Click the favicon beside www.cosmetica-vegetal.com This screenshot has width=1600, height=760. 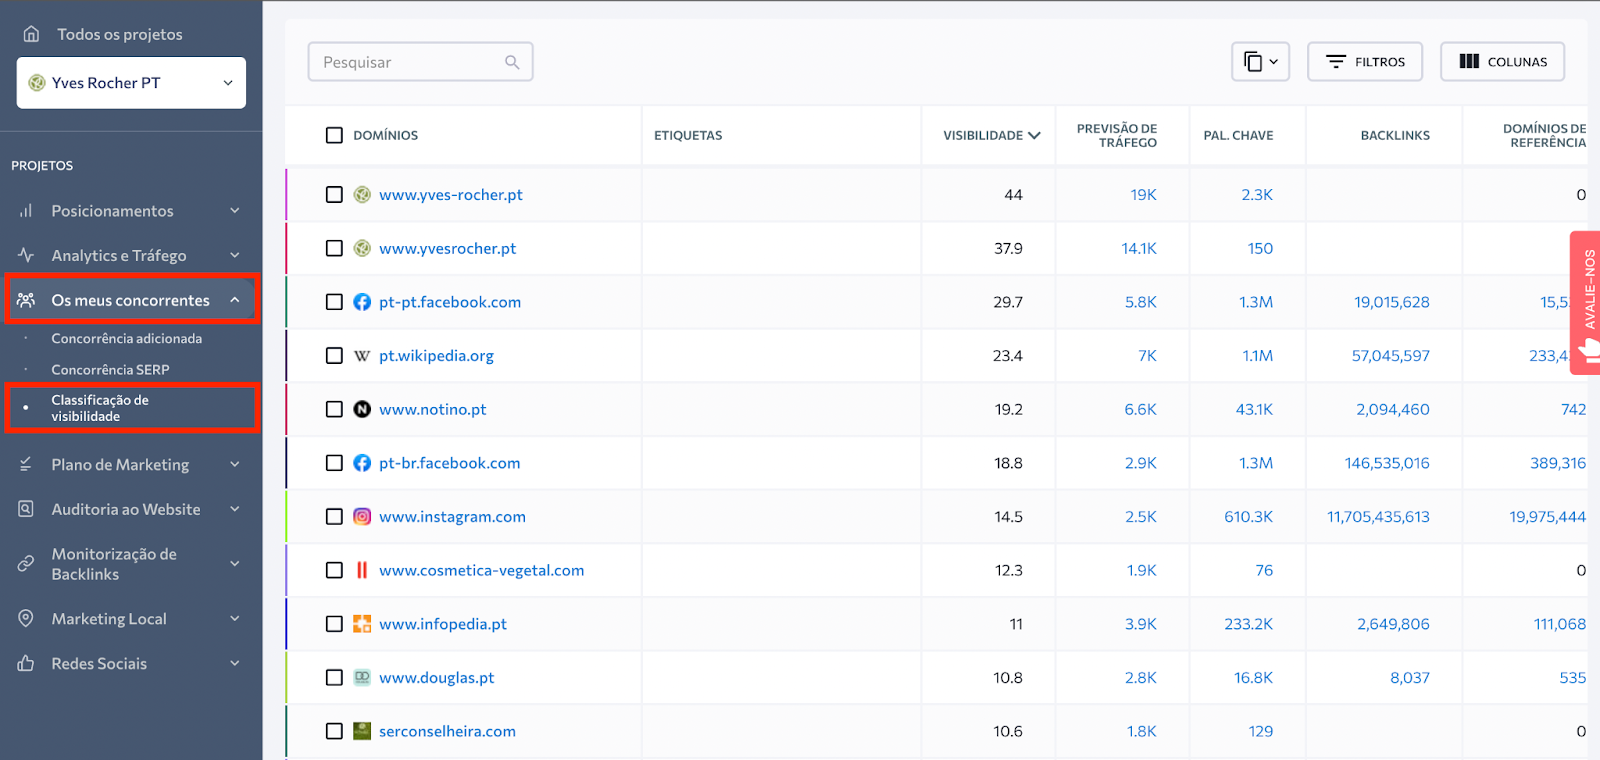point(362,570)
